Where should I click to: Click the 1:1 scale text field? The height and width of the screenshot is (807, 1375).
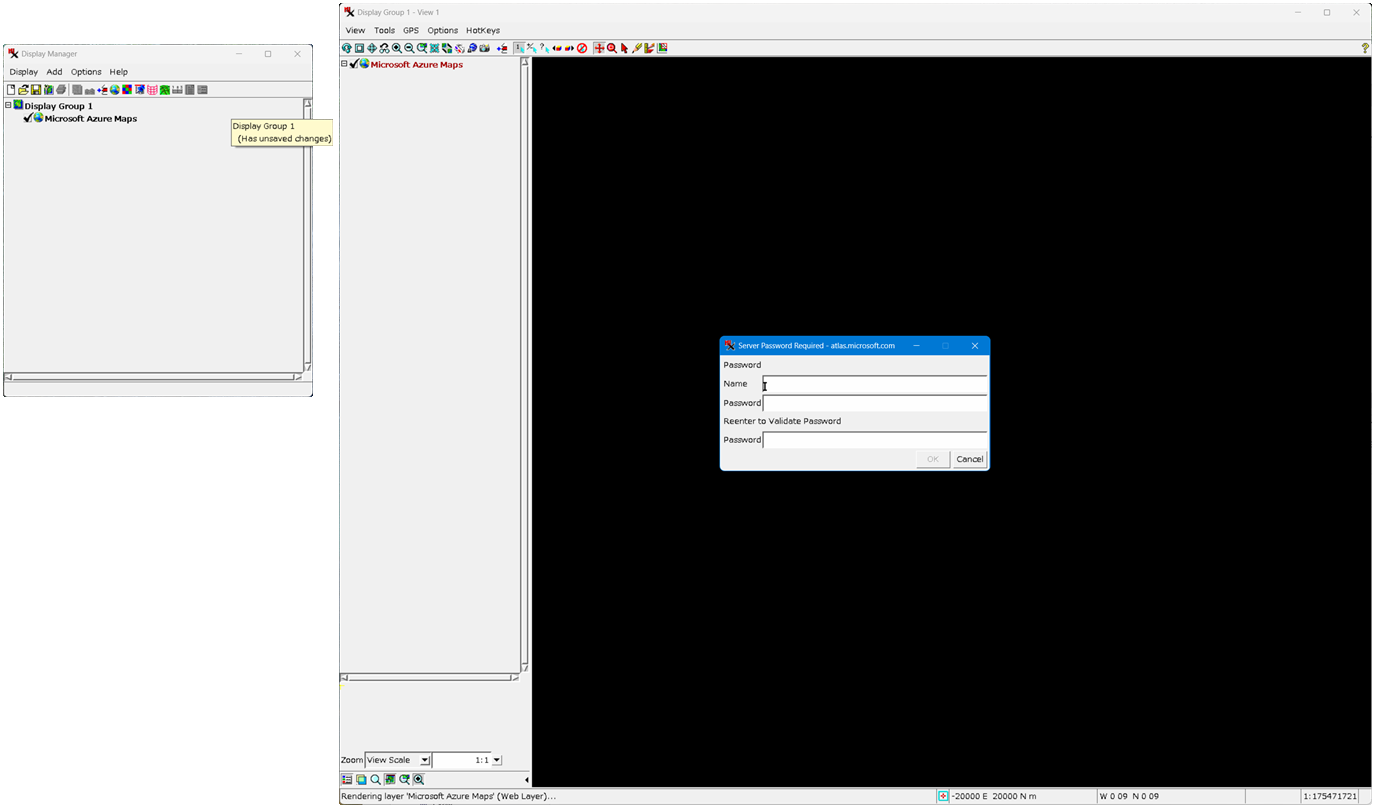point(462,760)
